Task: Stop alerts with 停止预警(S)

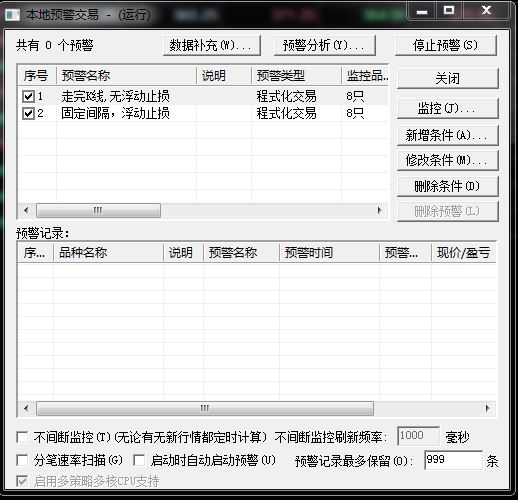Action: coord(446,45)
